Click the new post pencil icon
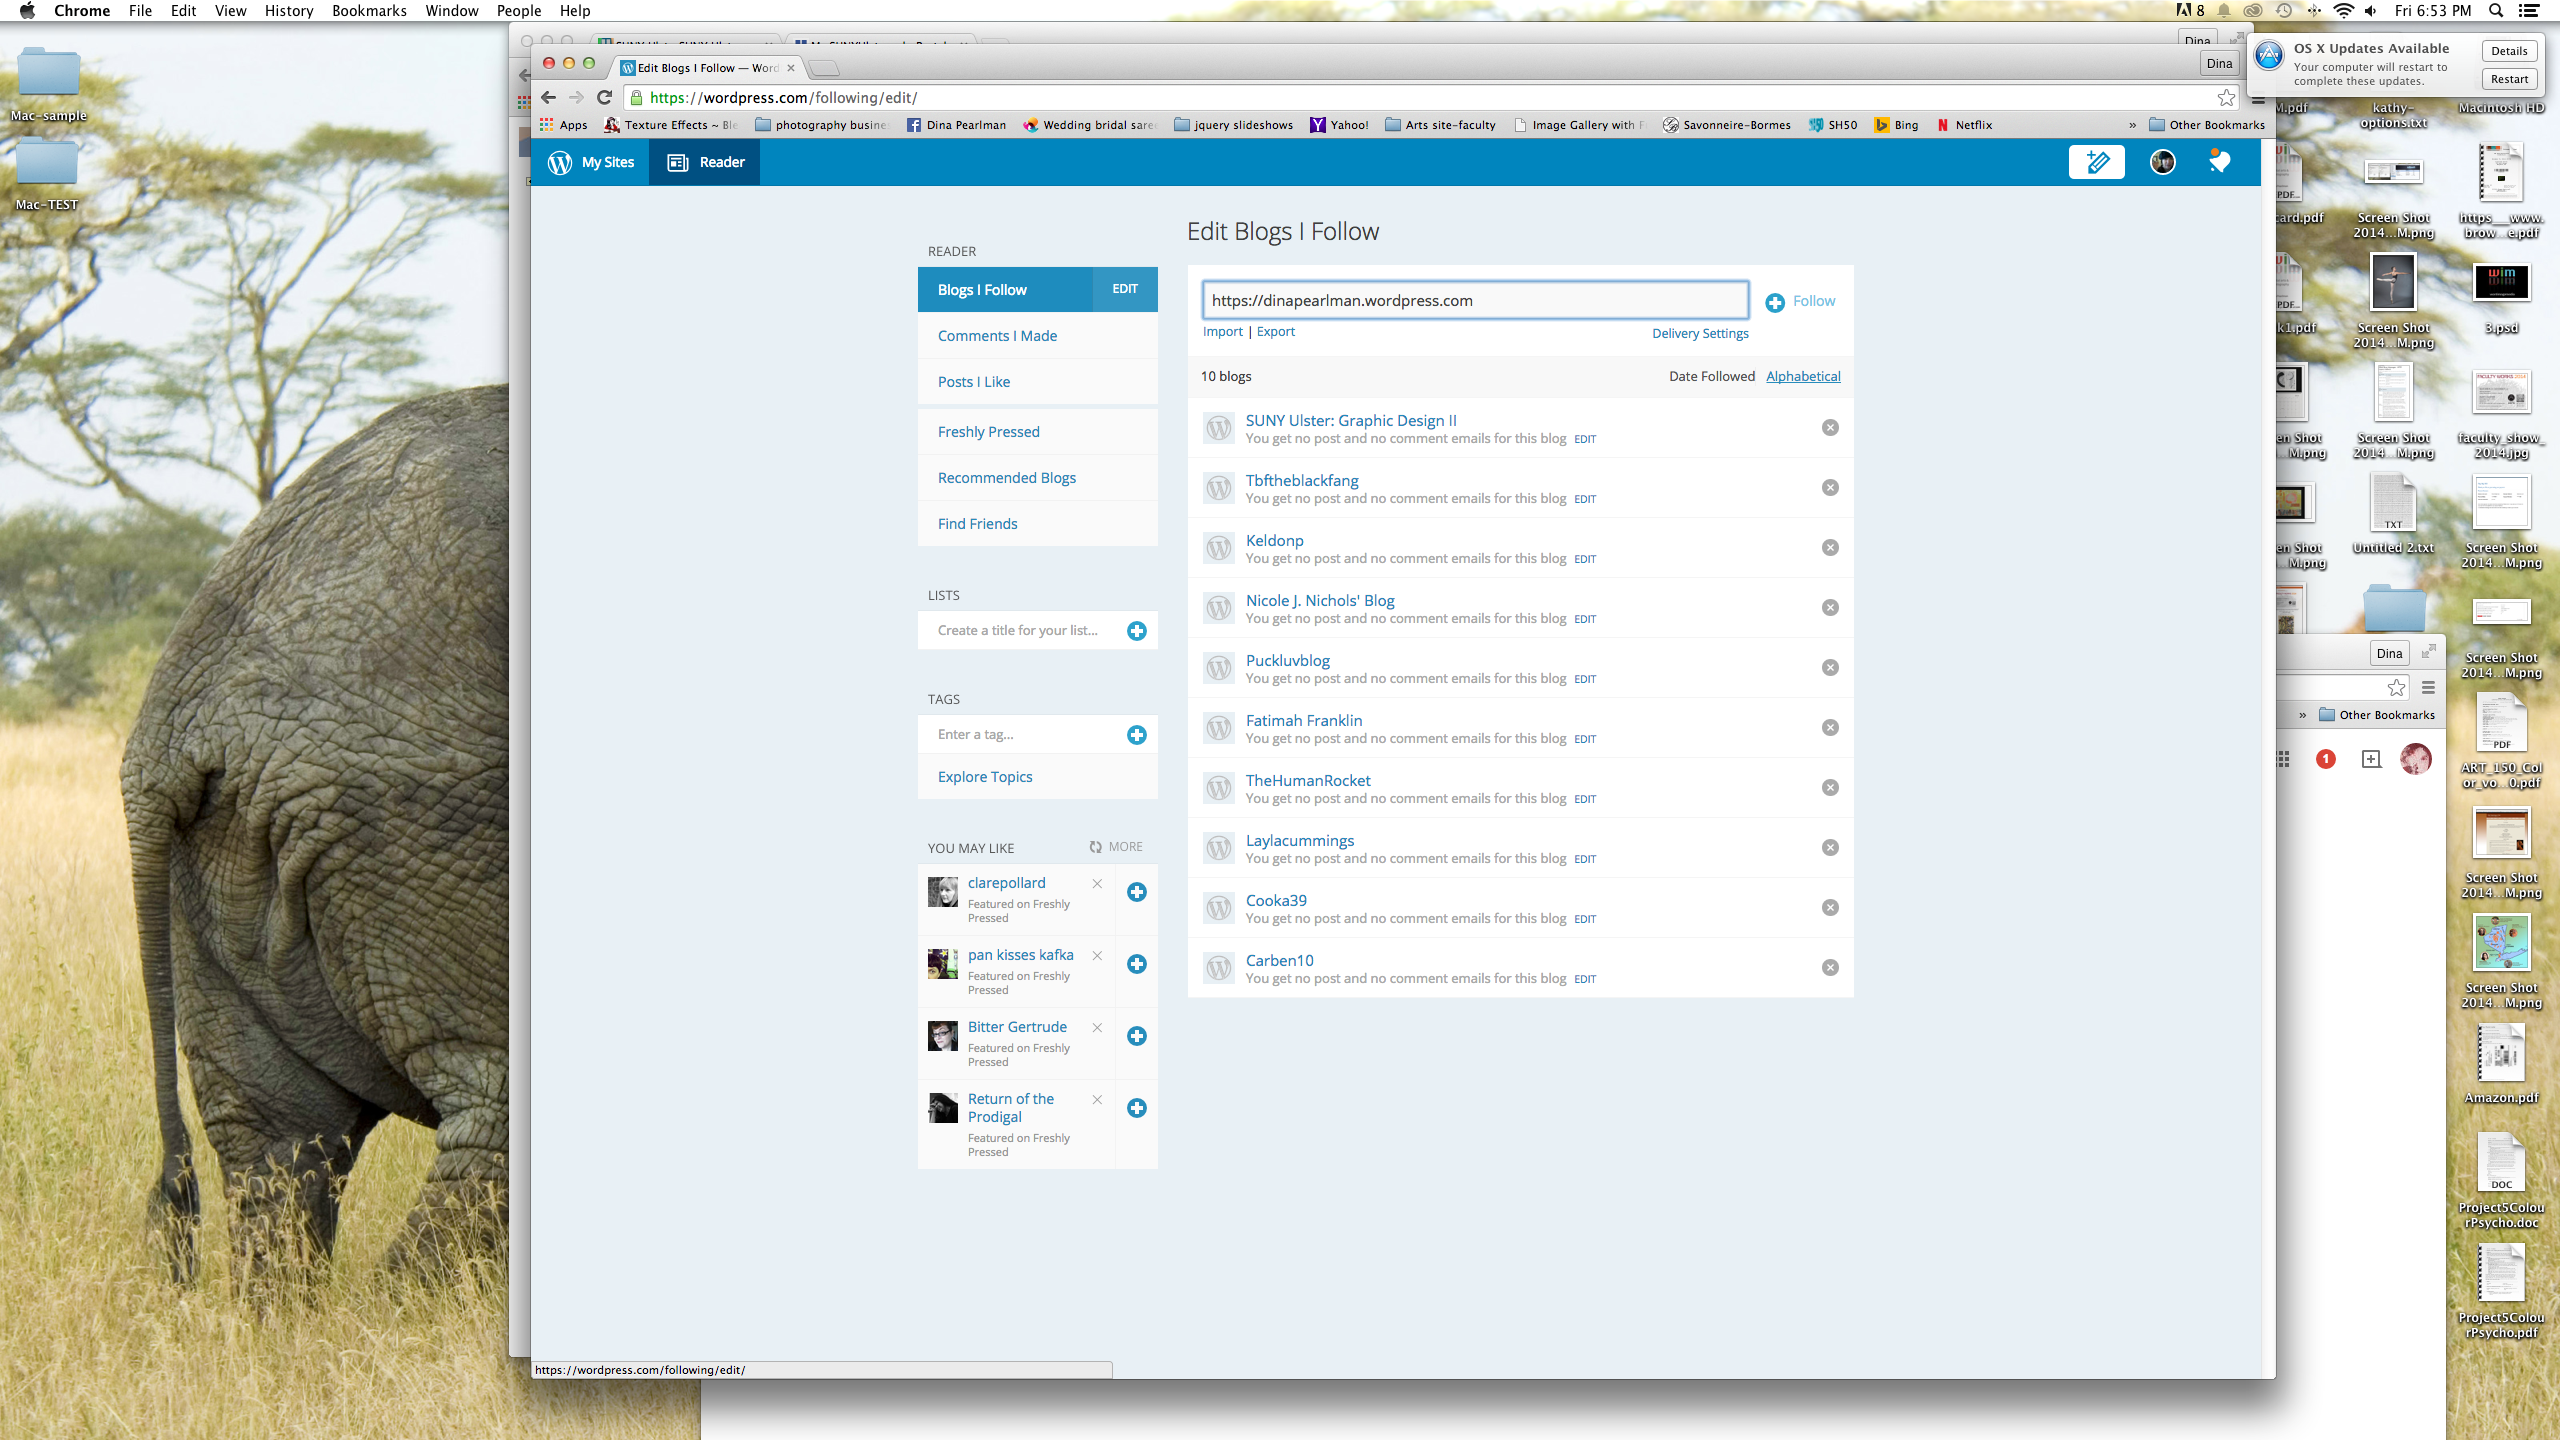Screen dimensions: 2560x1440 [2096, 162]
